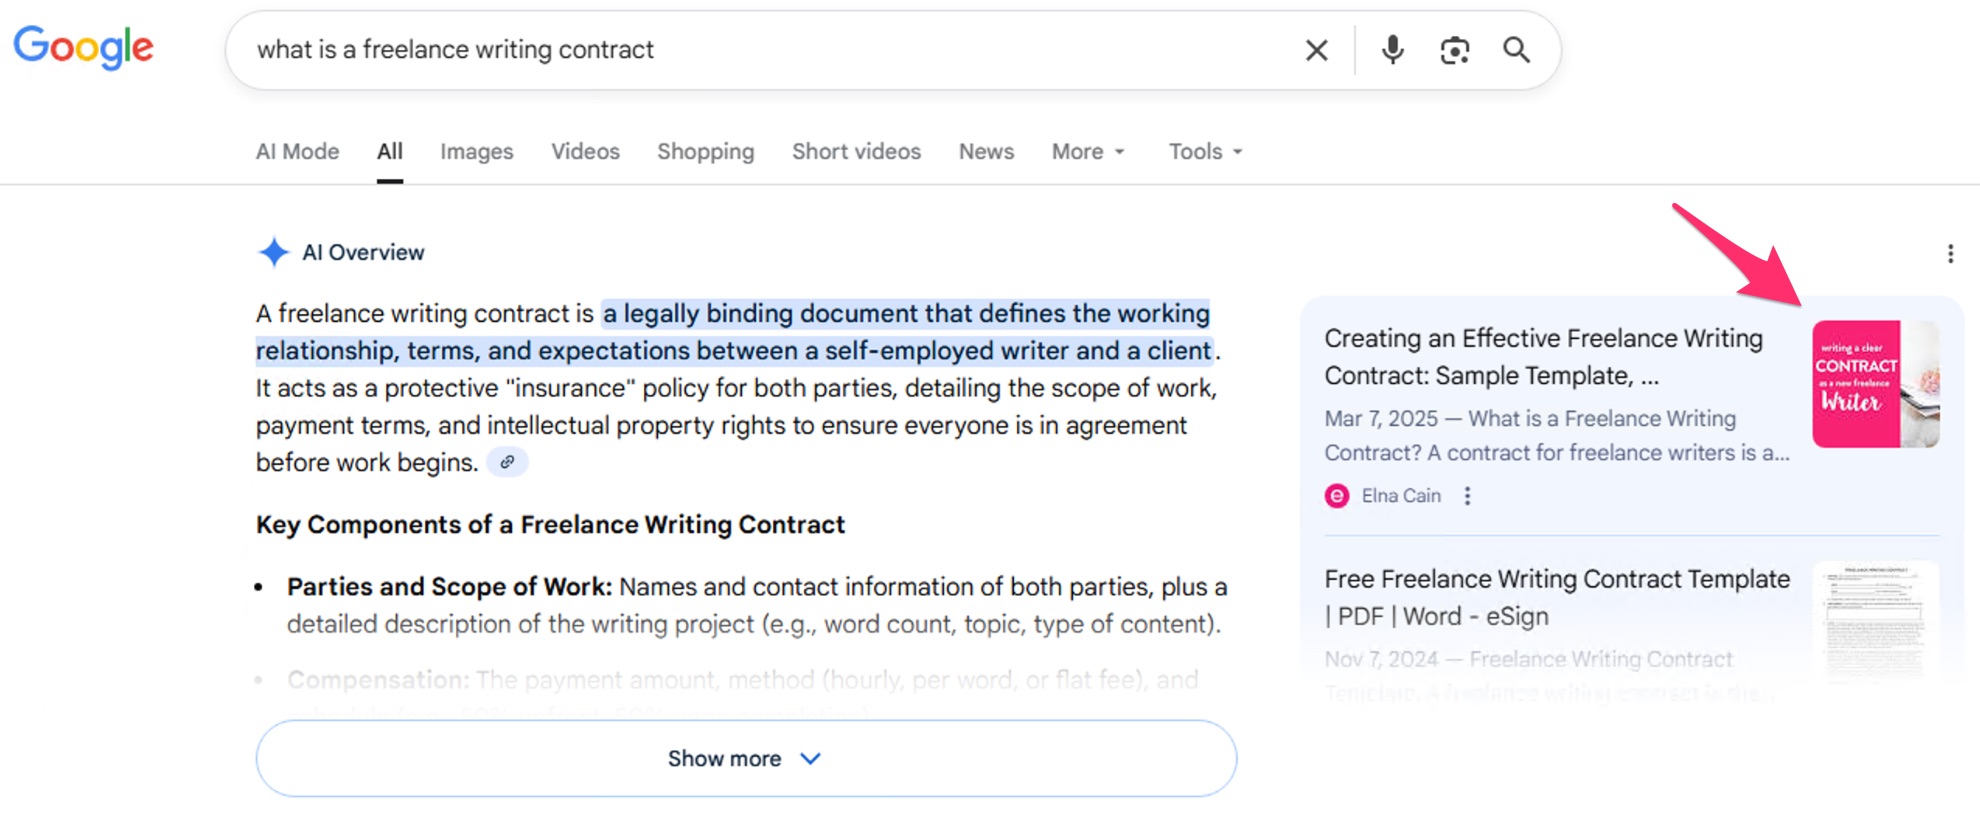
Task: Expand AI Overview with Show more
Action: (745, 759)
